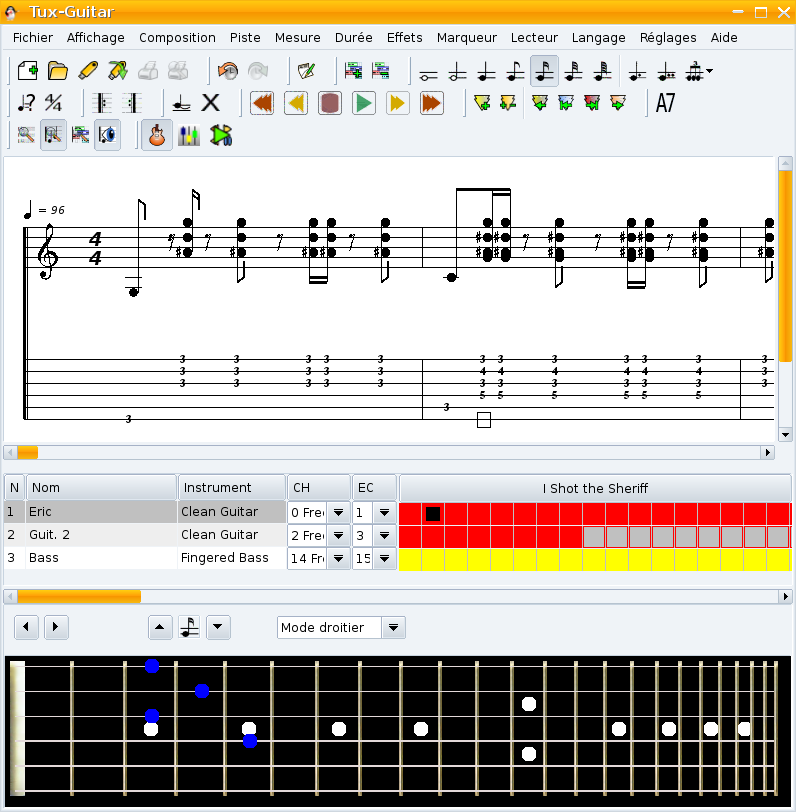Click the New file icon
This screenshot has height=812, width=796.
click(27, 71)
